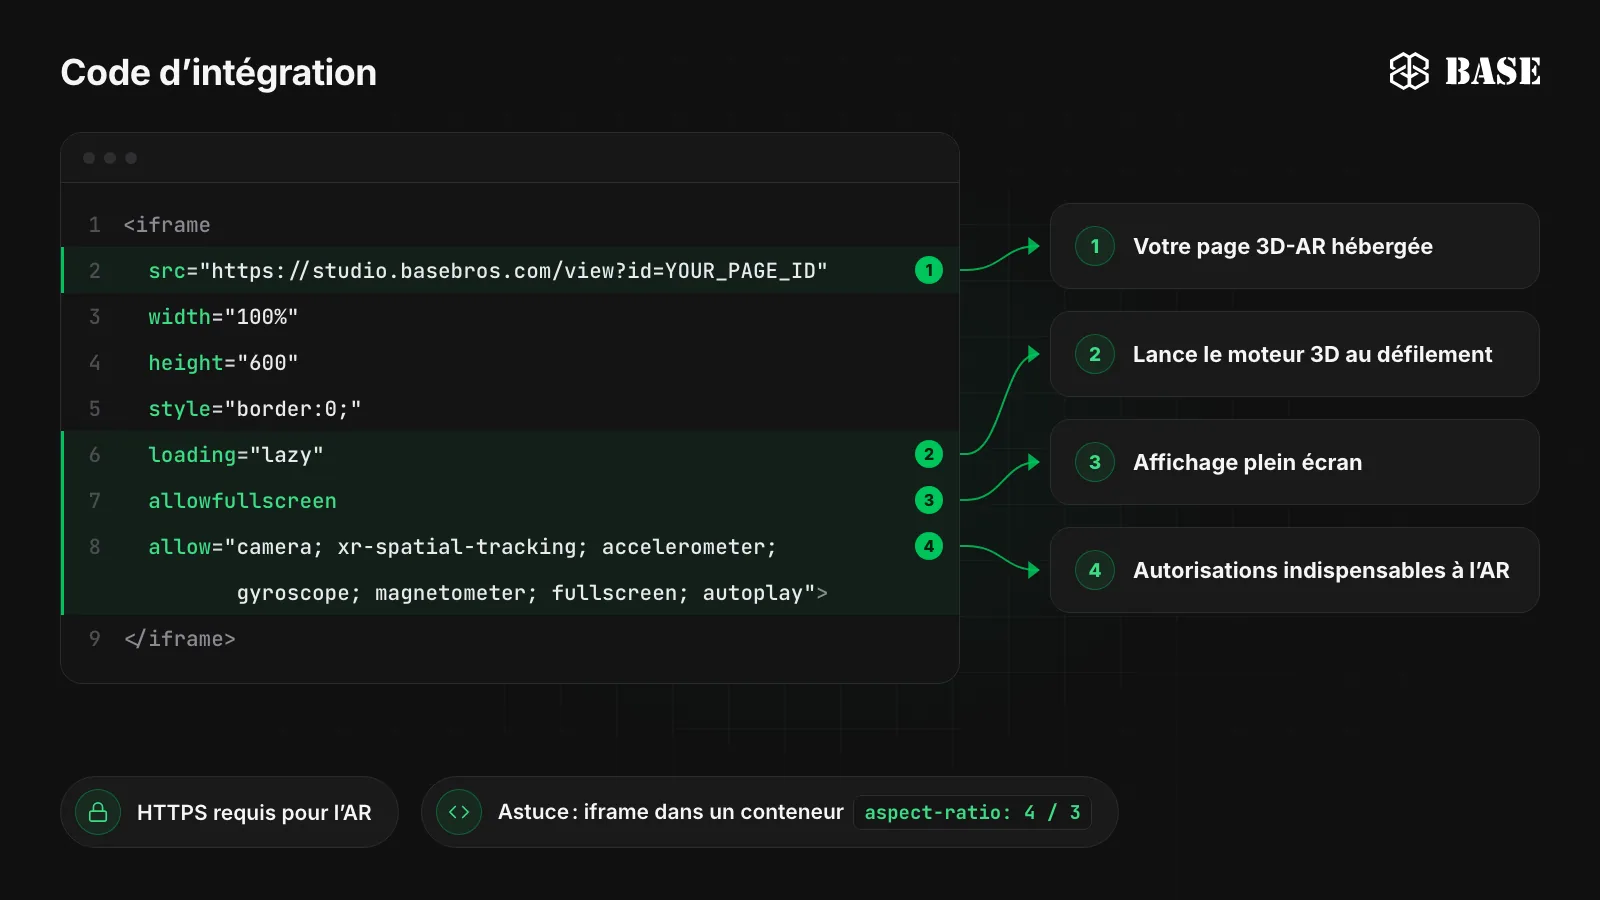Click the allowfullscreen attribute on line 7
The width and height of the screenshot is (1600, 900).
242,501
